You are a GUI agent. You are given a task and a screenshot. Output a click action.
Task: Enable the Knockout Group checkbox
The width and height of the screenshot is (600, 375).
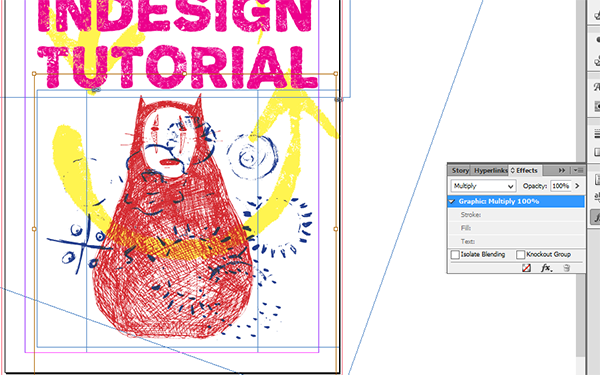(520, 255)
